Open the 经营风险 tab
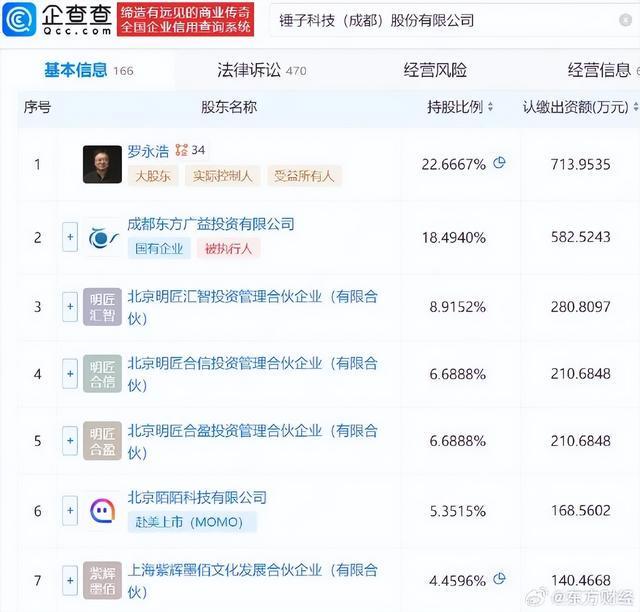 435,70
